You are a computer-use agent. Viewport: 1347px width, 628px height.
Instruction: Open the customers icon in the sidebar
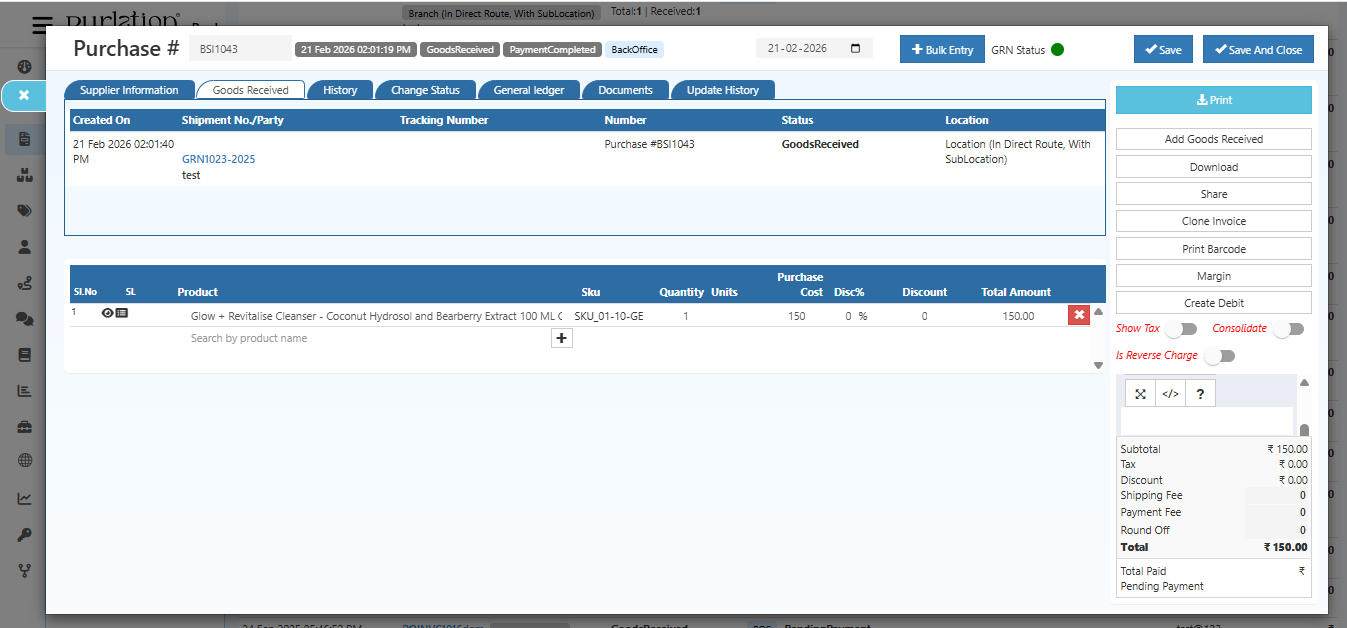[24, 246]
